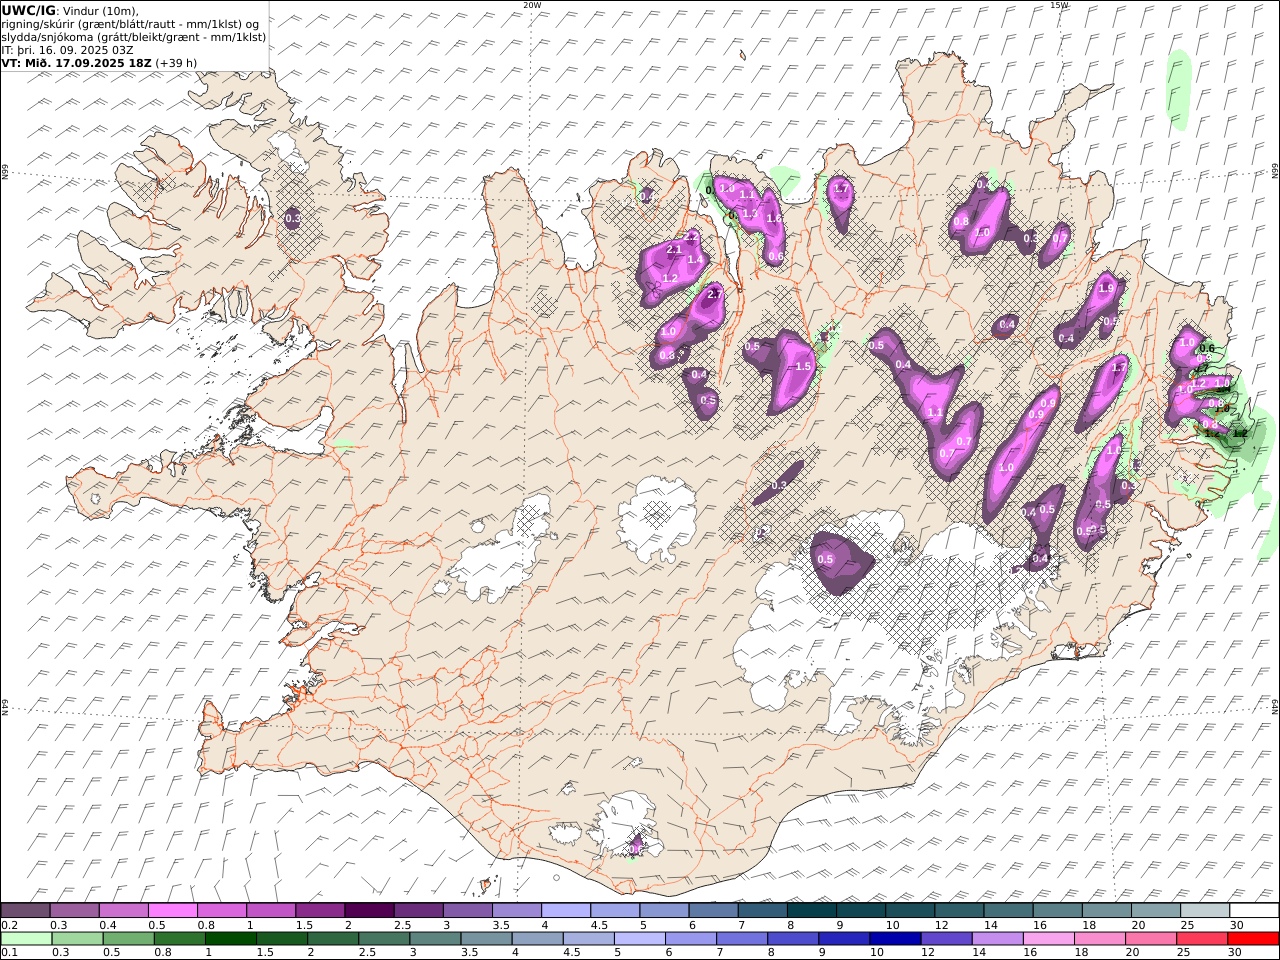Click the '0.2' label in the top legend row
The width and height of the screenshot is (1280, 960).
[x=9, y=925]
